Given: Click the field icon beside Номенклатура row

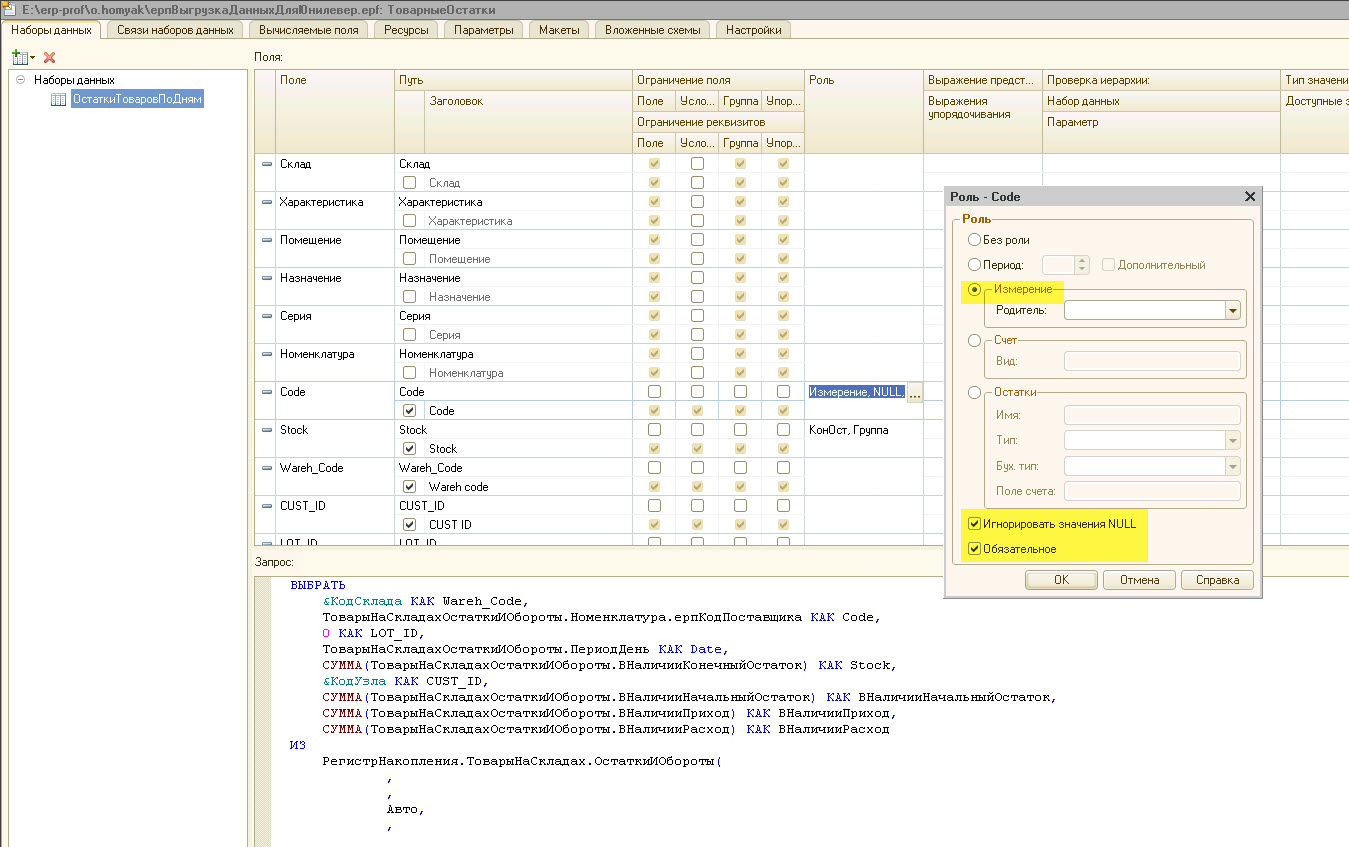Looking at the screenshot, I should [x=267, y=354].
